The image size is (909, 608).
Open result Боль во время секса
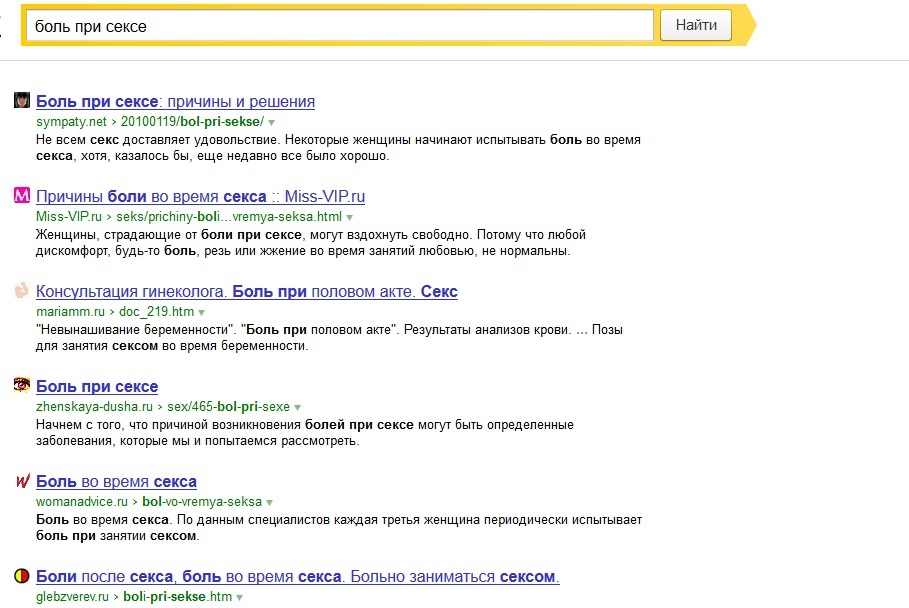(117, 482)
